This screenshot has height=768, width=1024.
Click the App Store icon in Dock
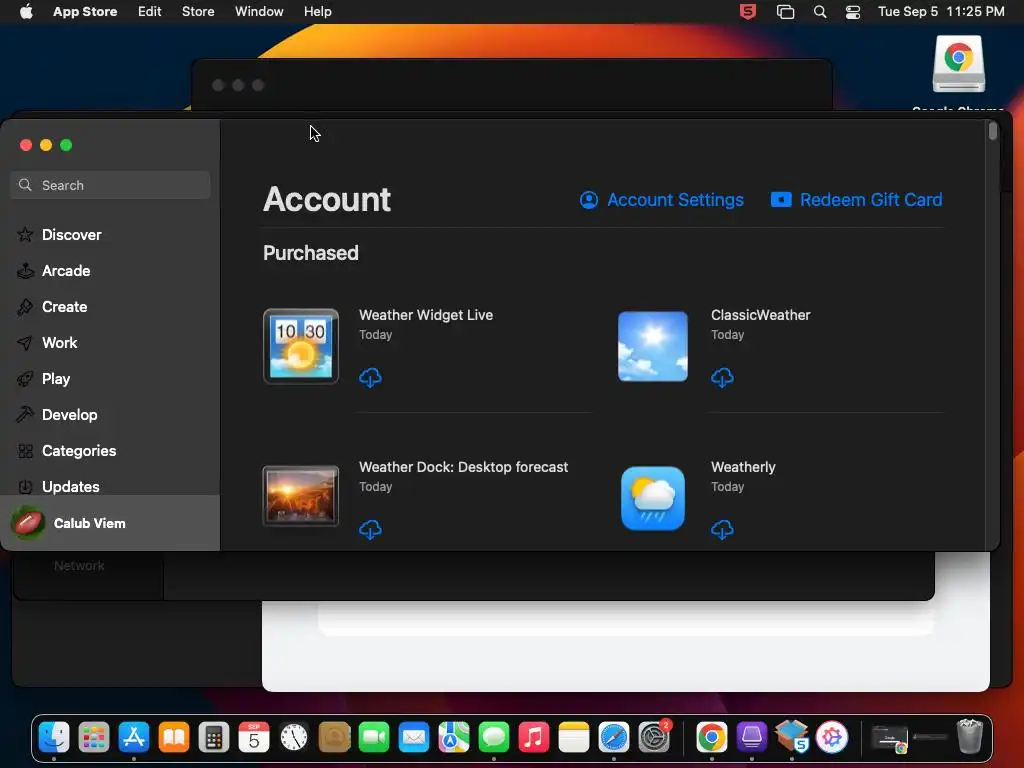click(x=134, y=737)
